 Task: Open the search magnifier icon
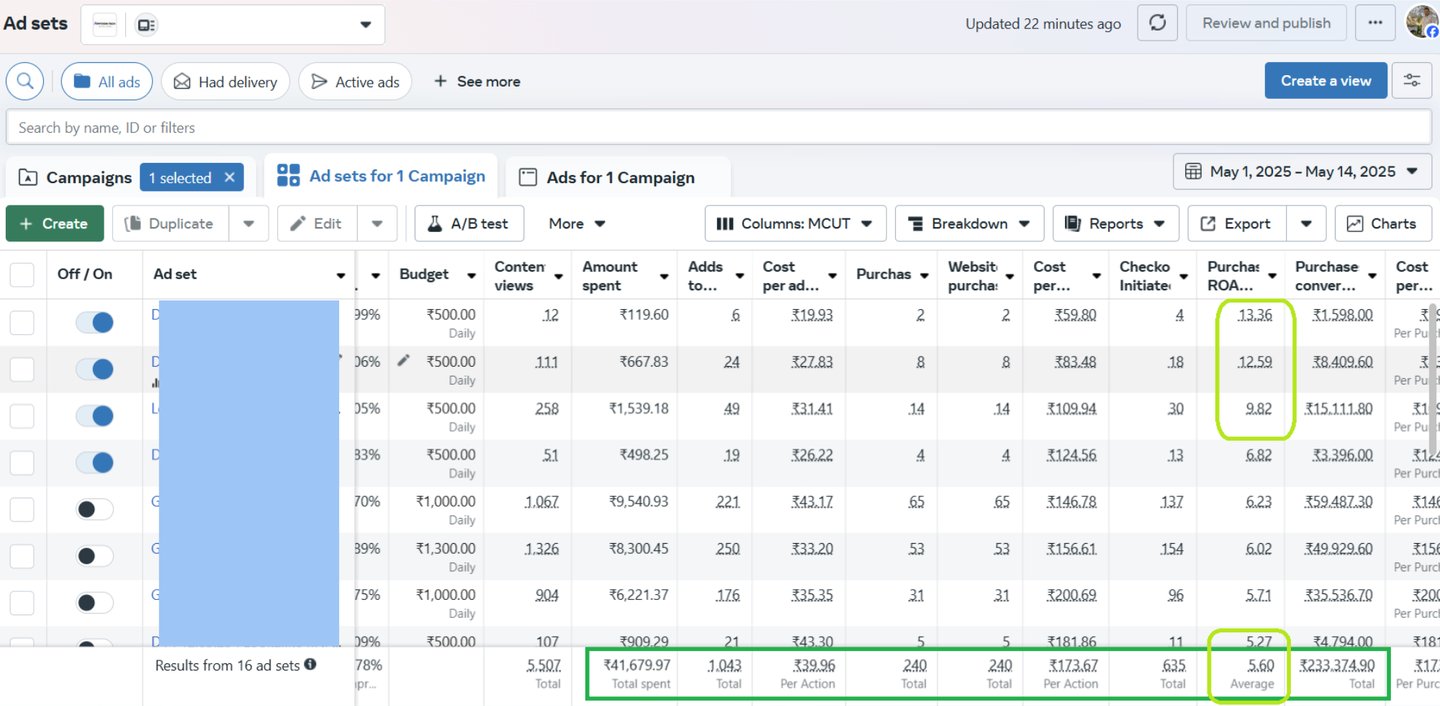25,81
